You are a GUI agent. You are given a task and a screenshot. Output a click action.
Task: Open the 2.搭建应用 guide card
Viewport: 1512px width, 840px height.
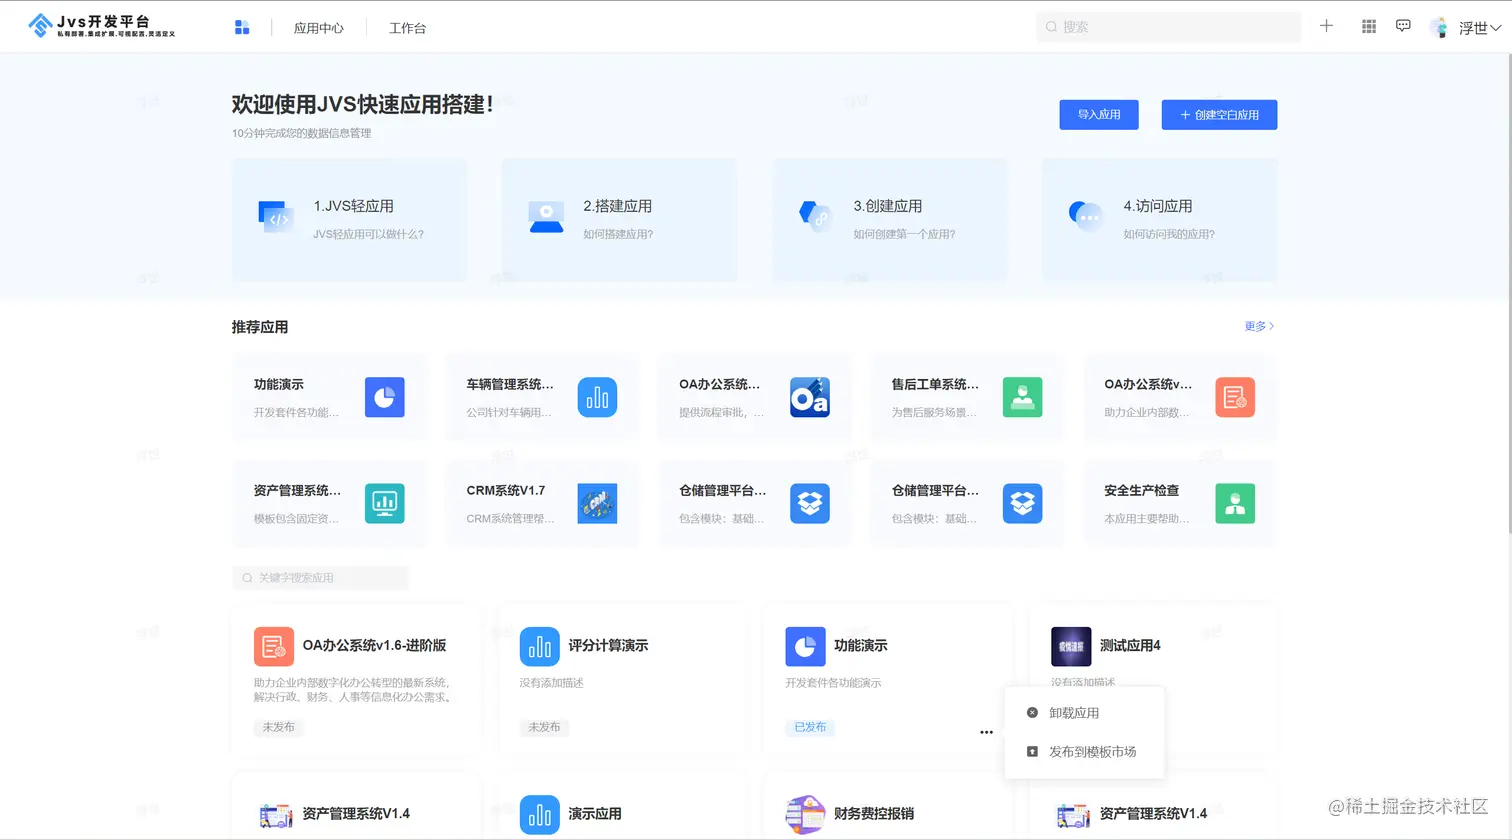(x=619, y=219)
